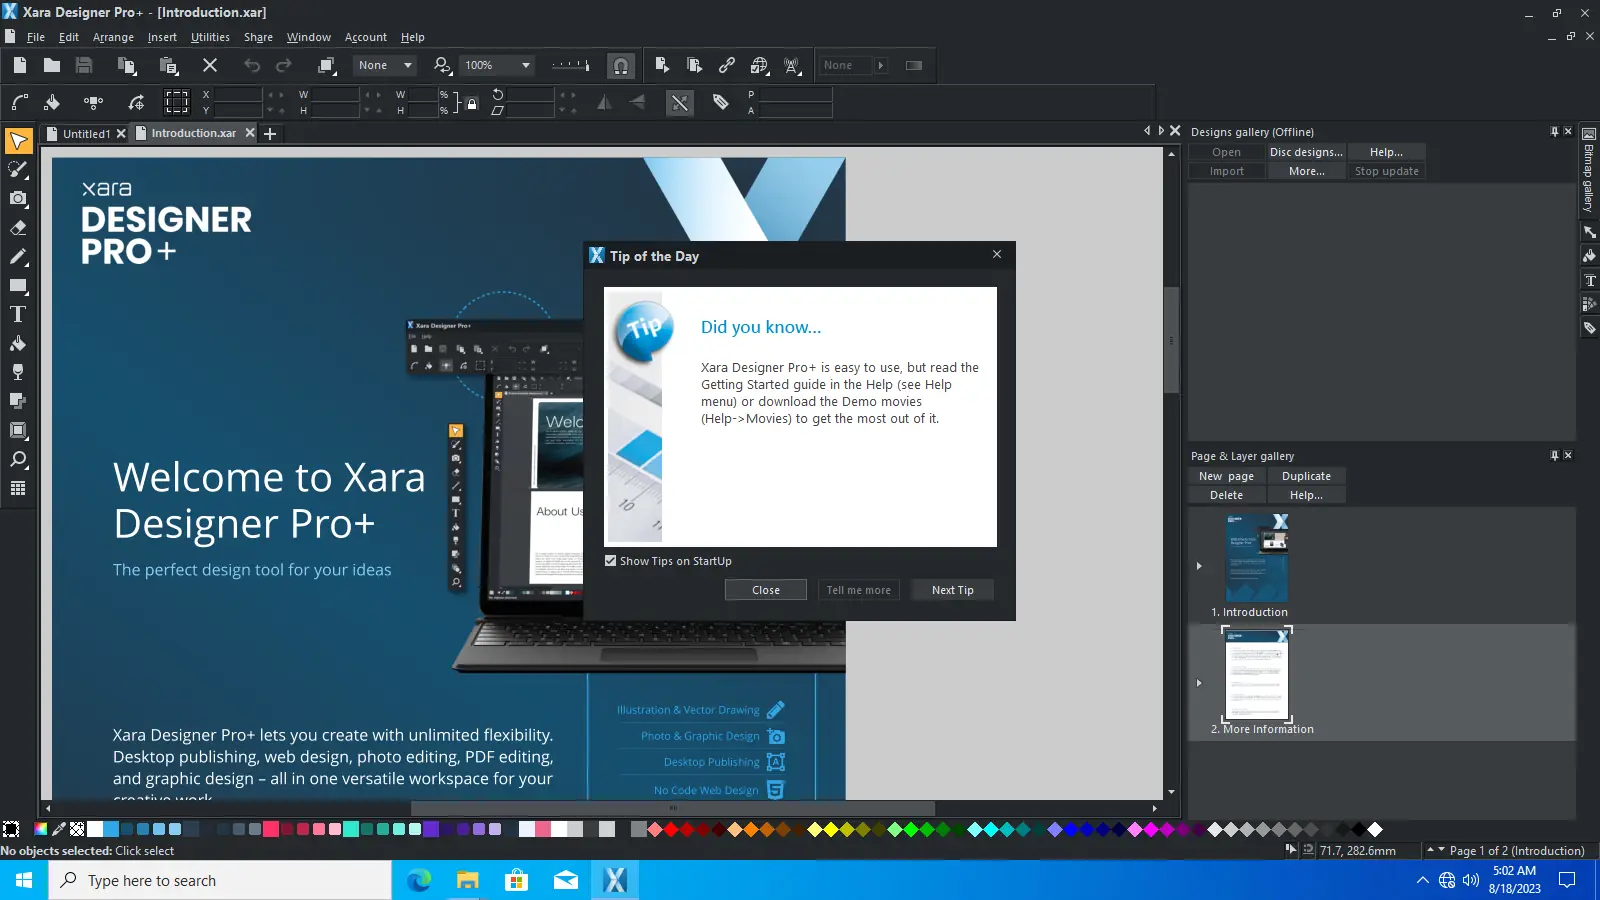This screenshot has height=900, width=1600.
Task: Click Disc designs button in Designs gallery
Action: [x=1306, y=152]
